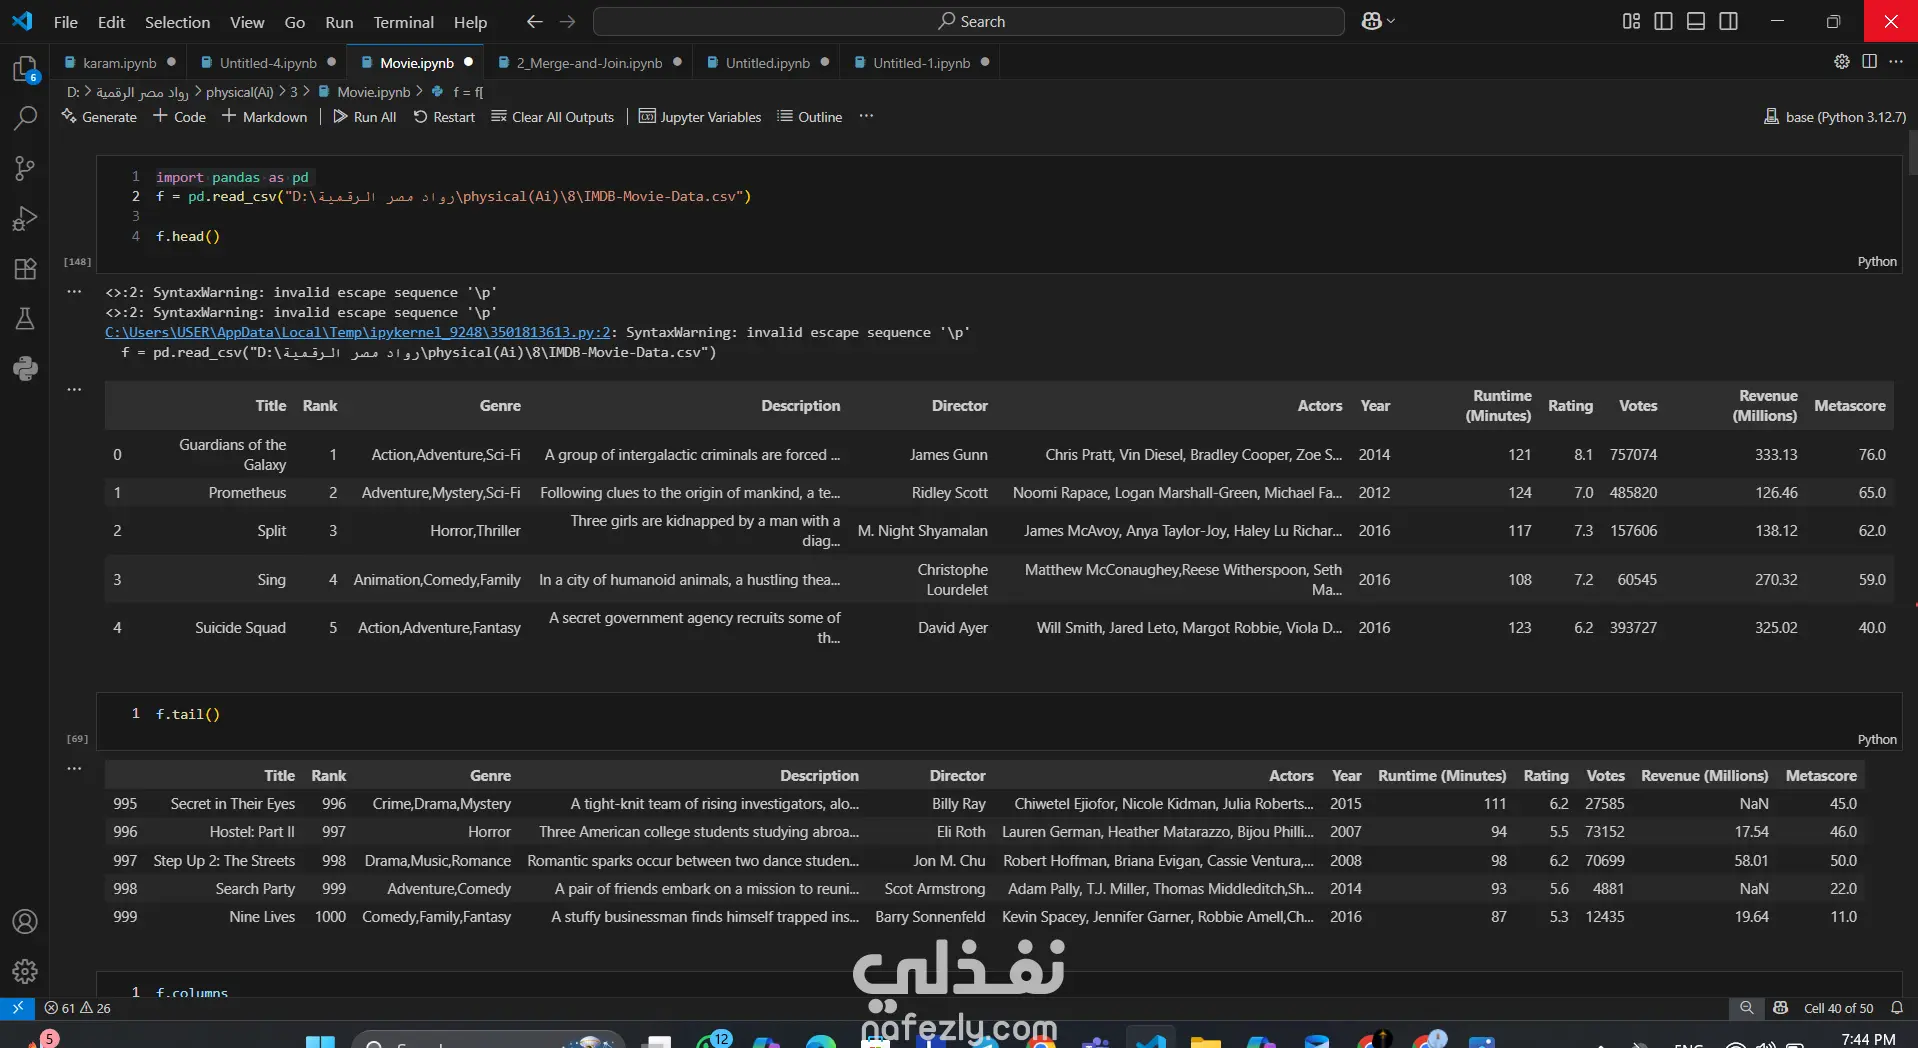Restart the notebook kernel
This screenshot has height=1048, width=1918.
[x=445, y=117]
